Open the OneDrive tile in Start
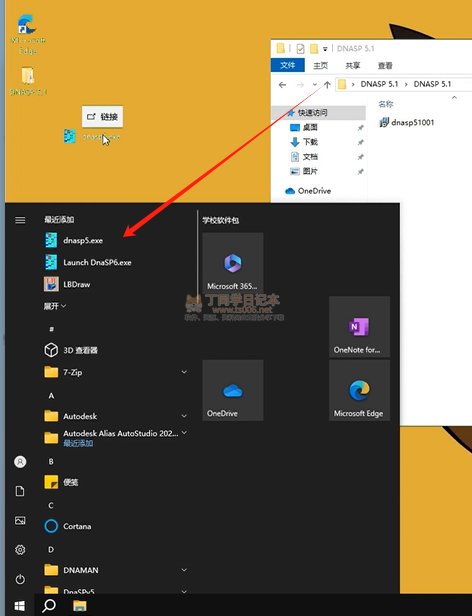Screen dimensions: 472x616 (x=233, y=390)
